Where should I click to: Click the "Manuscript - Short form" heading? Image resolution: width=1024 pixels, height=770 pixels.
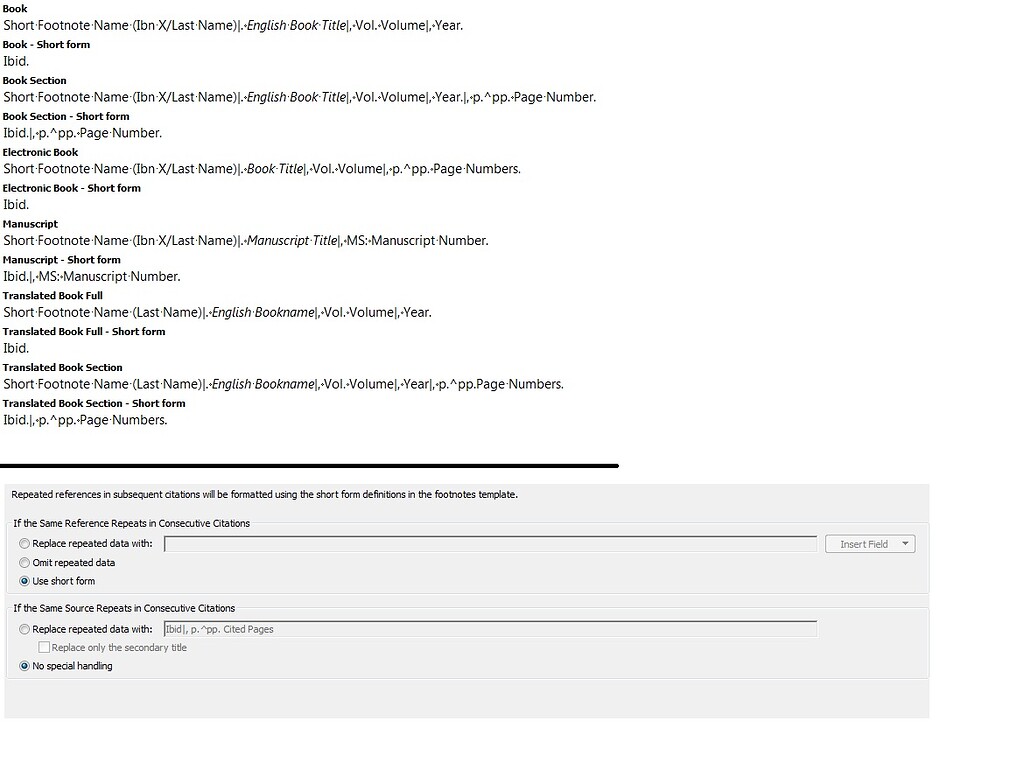pyautogui.click(x=61, y=259)
